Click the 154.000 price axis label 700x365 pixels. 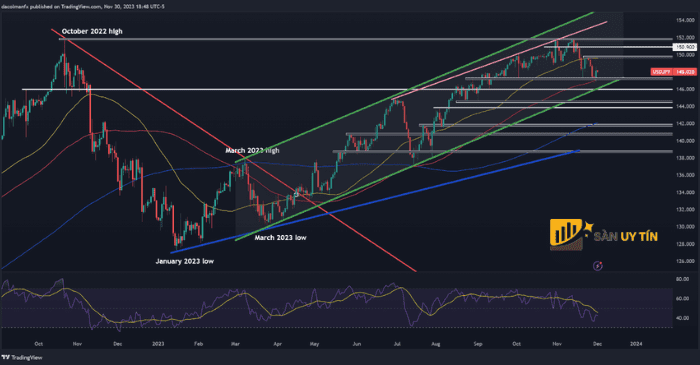684,21
